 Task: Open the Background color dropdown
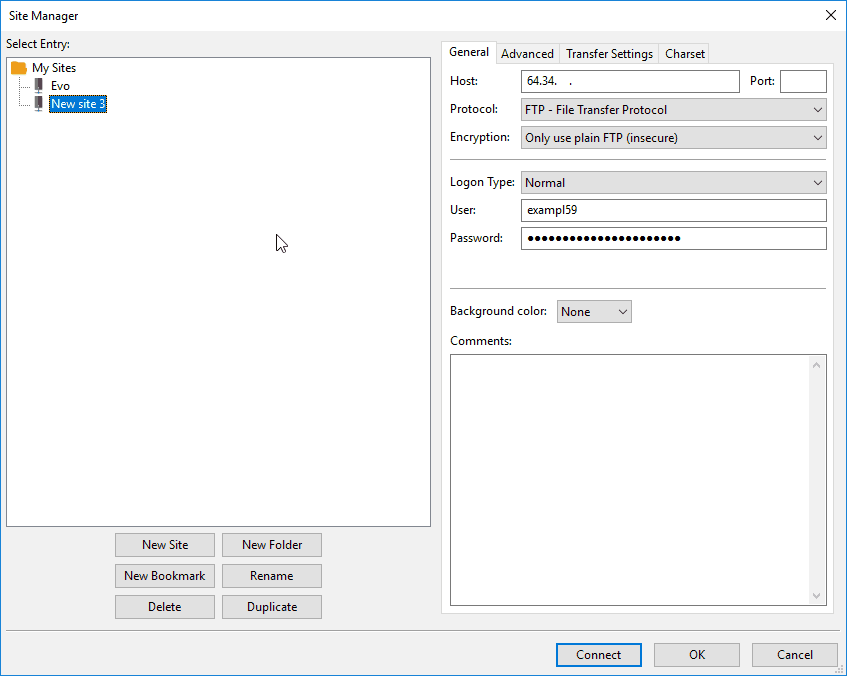point(594,312)
